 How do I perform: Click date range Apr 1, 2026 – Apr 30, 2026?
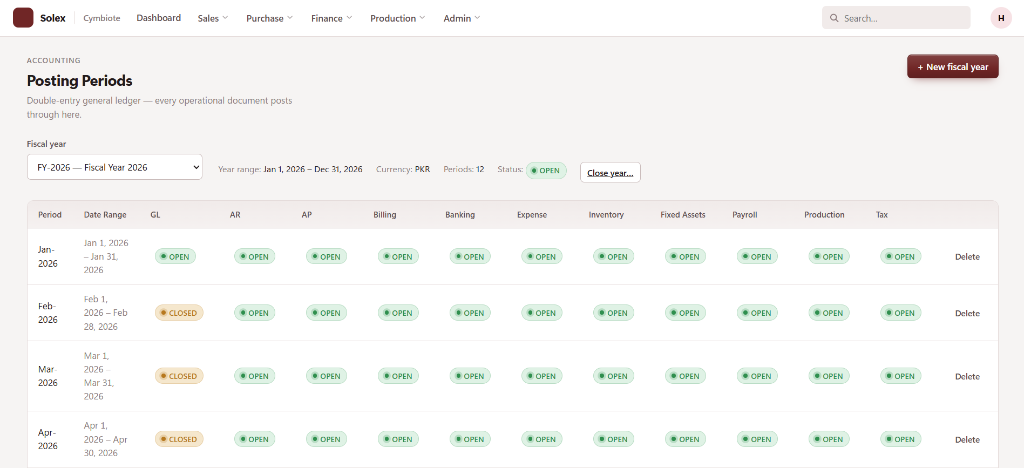pyautogui.click(x=106, y=439)
